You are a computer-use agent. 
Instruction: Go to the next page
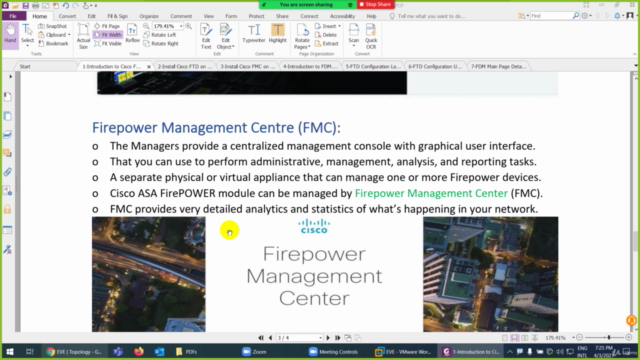click(328, 338)
